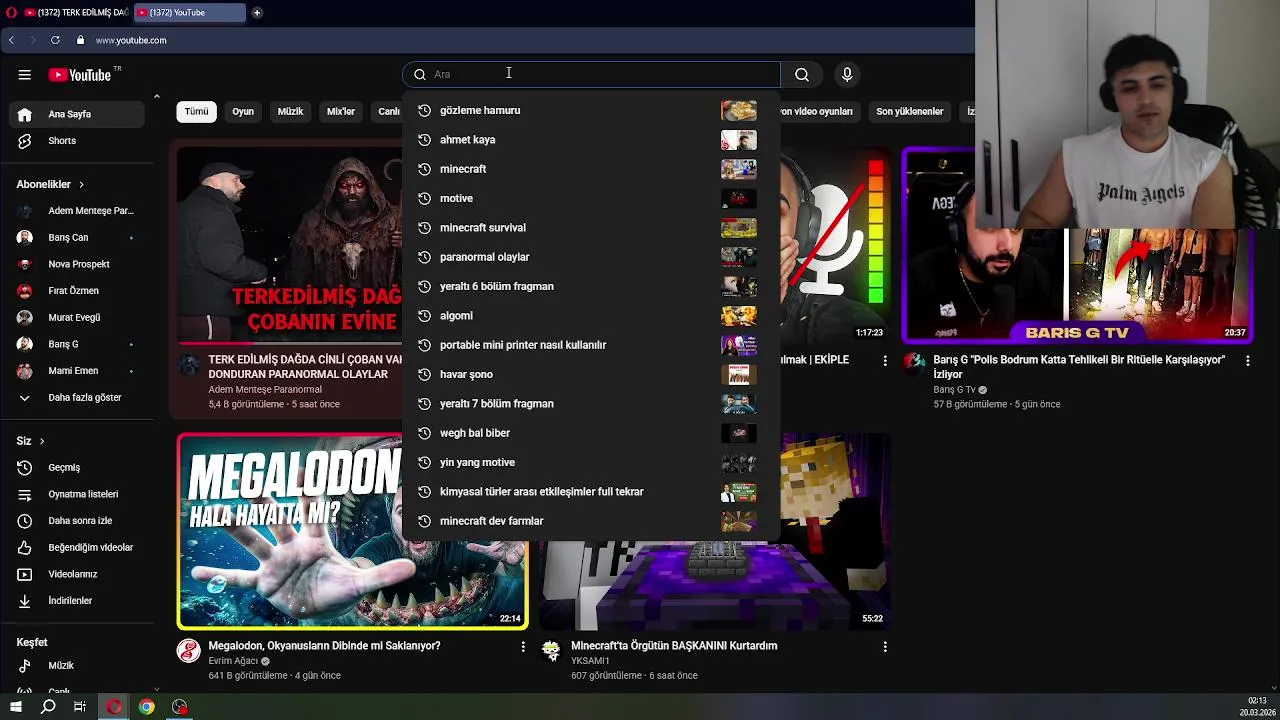The image size is (1280, 720).
Task: Open Nova Prospekt subscription channel
Action: pos(76,264)
